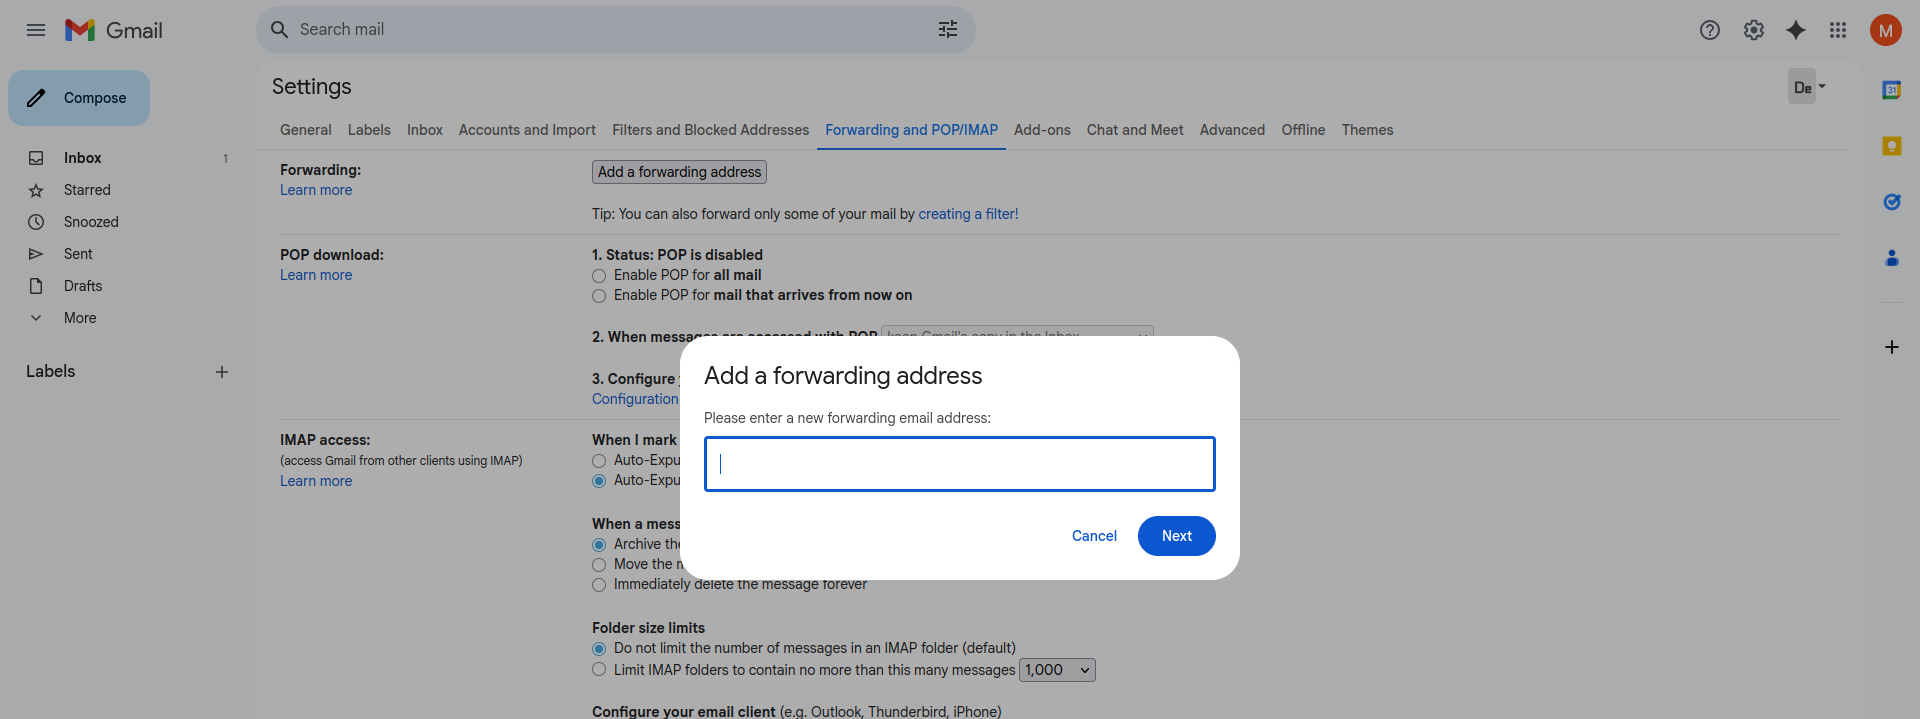Select the first Auto-Expunge radio option
The height and width of the screenshot is (719, 1920).
[x=599, y=461]
